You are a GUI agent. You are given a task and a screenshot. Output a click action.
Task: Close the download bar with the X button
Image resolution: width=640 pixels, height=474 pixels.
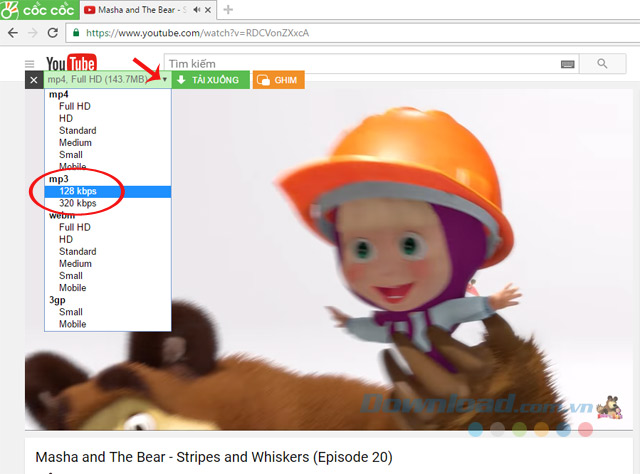pos(34,80)
